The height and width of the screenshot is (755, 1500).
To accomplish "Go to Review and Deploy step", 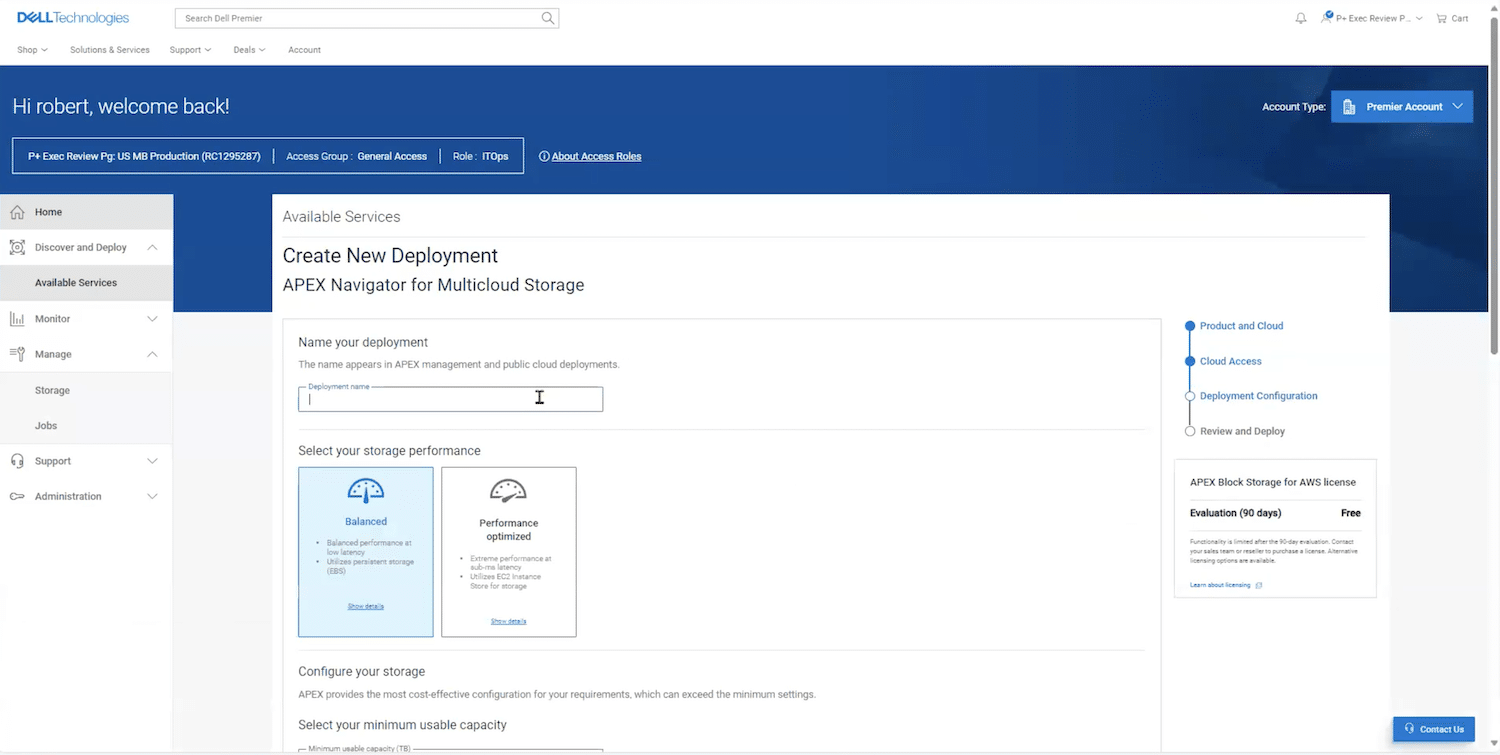I will 1242,431.
